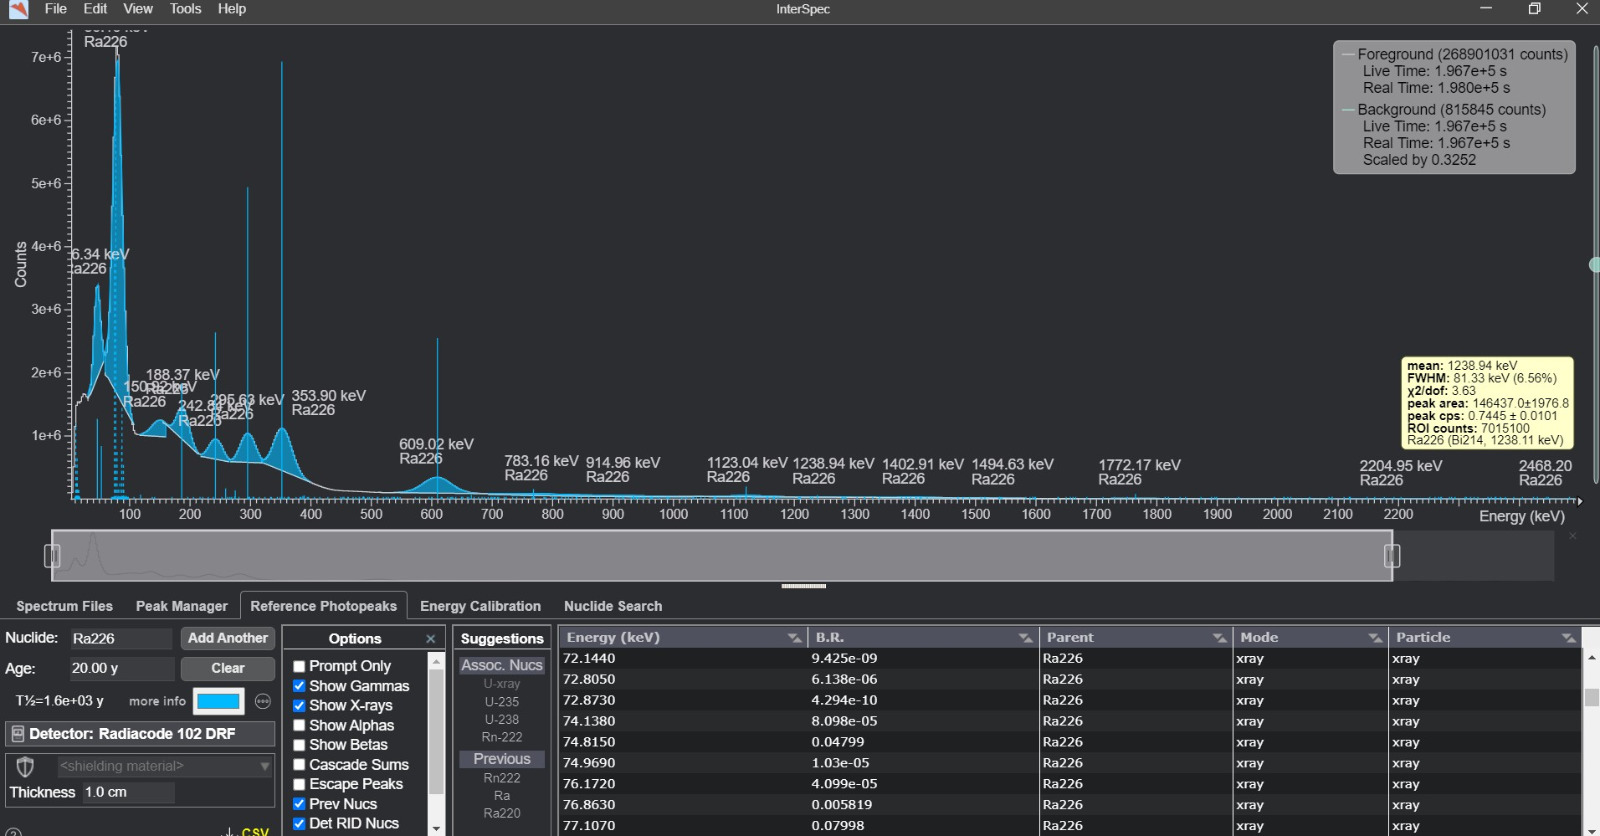
Task: Click the Options list scroll down arrow
Action: 436,828
